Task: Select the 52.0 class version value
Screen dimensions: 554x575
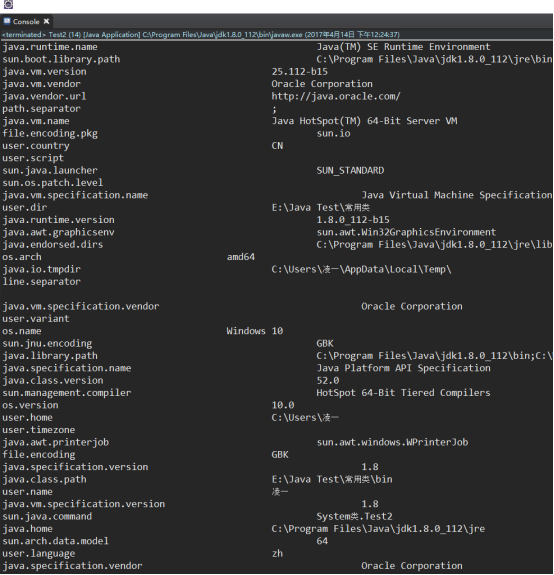Action: [328, 381]
